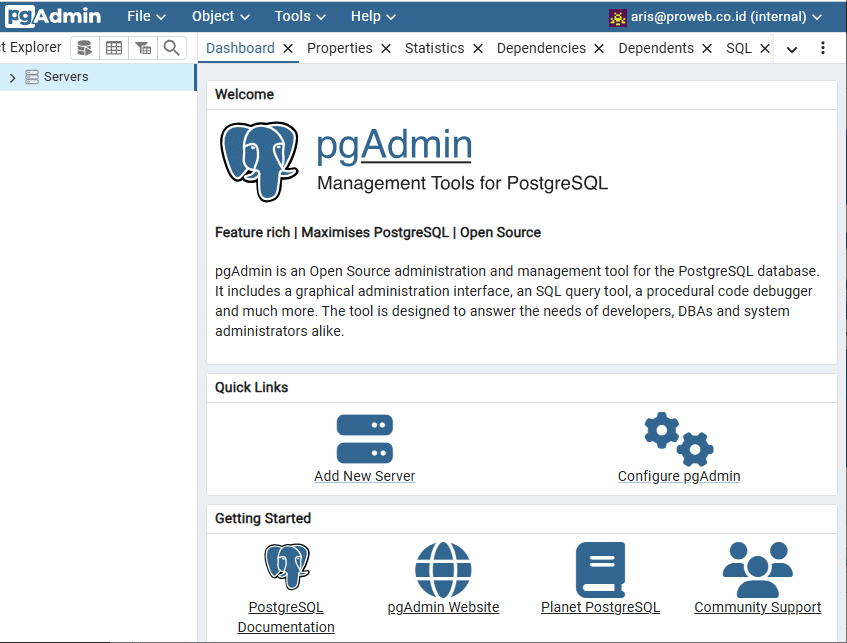This screenshot has height=643, width=847.
Task: Click the pgAdmin Website globe icon
Action: pyautogui.click(x=443, y=570)
